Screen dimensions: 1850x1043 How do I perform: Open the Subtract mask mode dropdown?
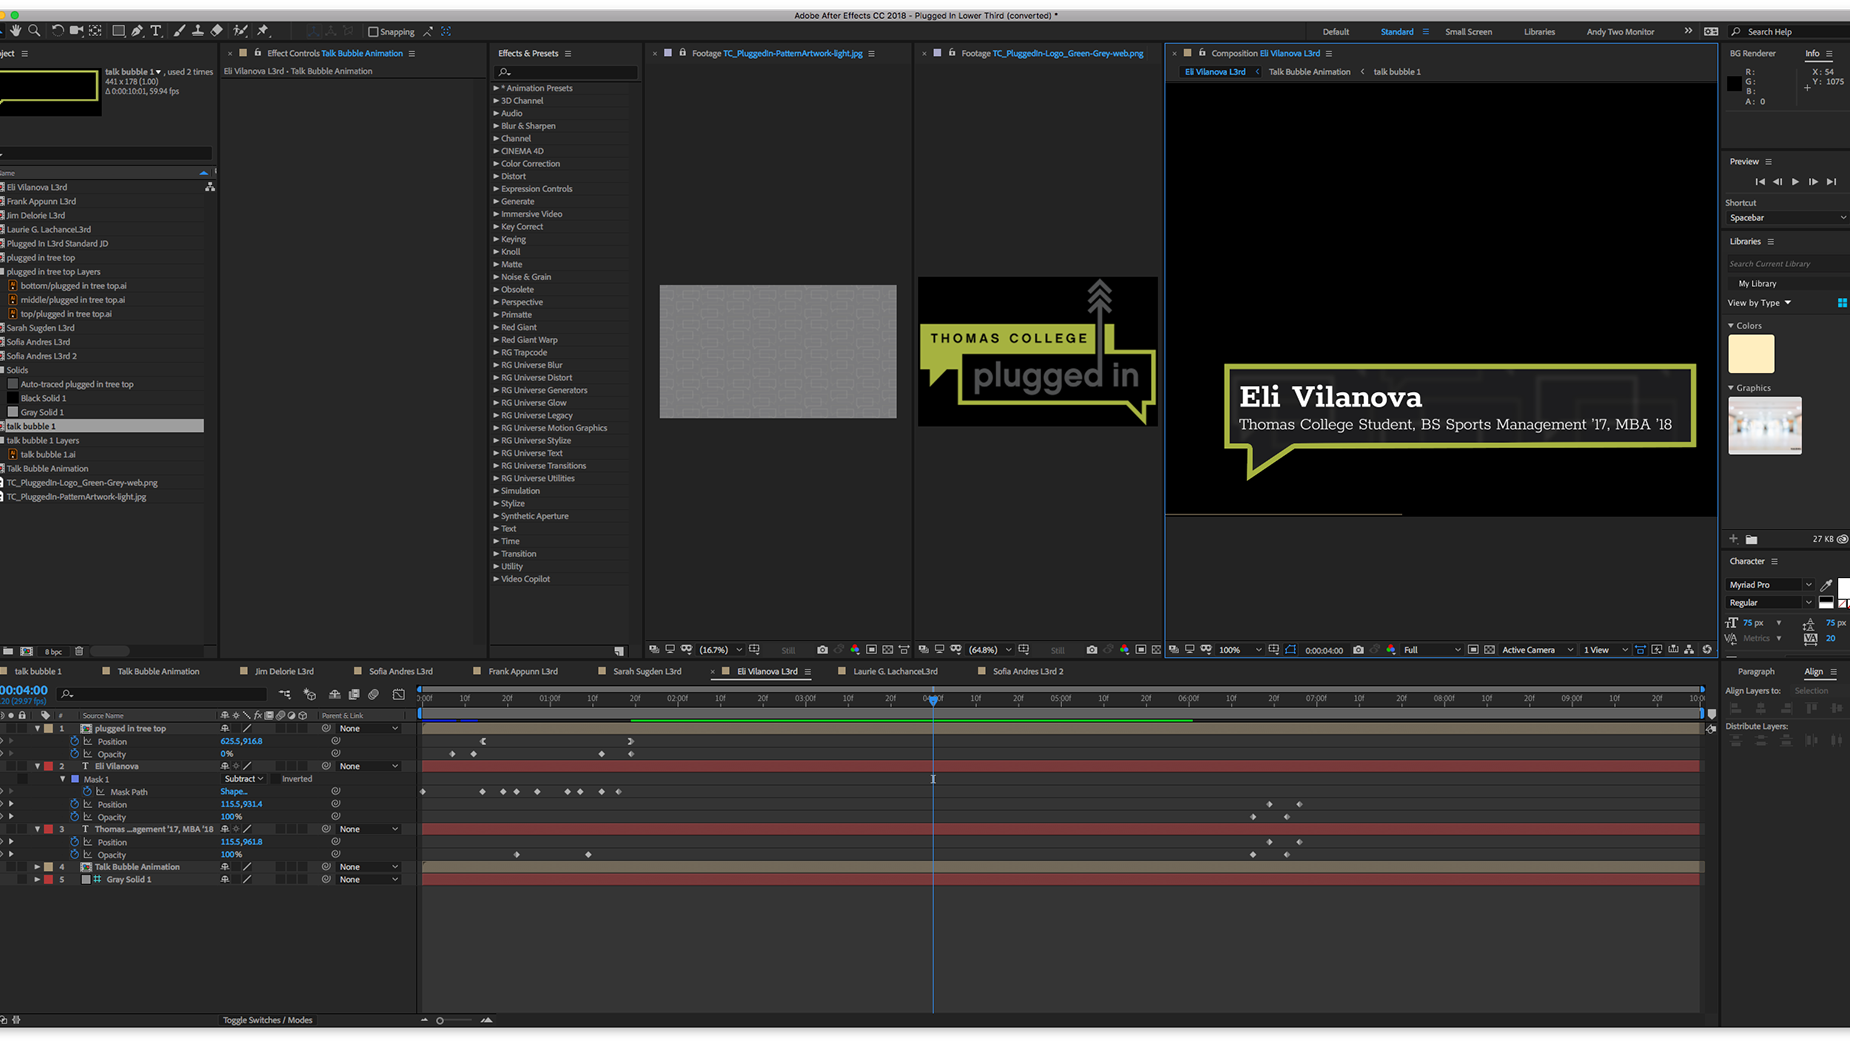(243, 779)
